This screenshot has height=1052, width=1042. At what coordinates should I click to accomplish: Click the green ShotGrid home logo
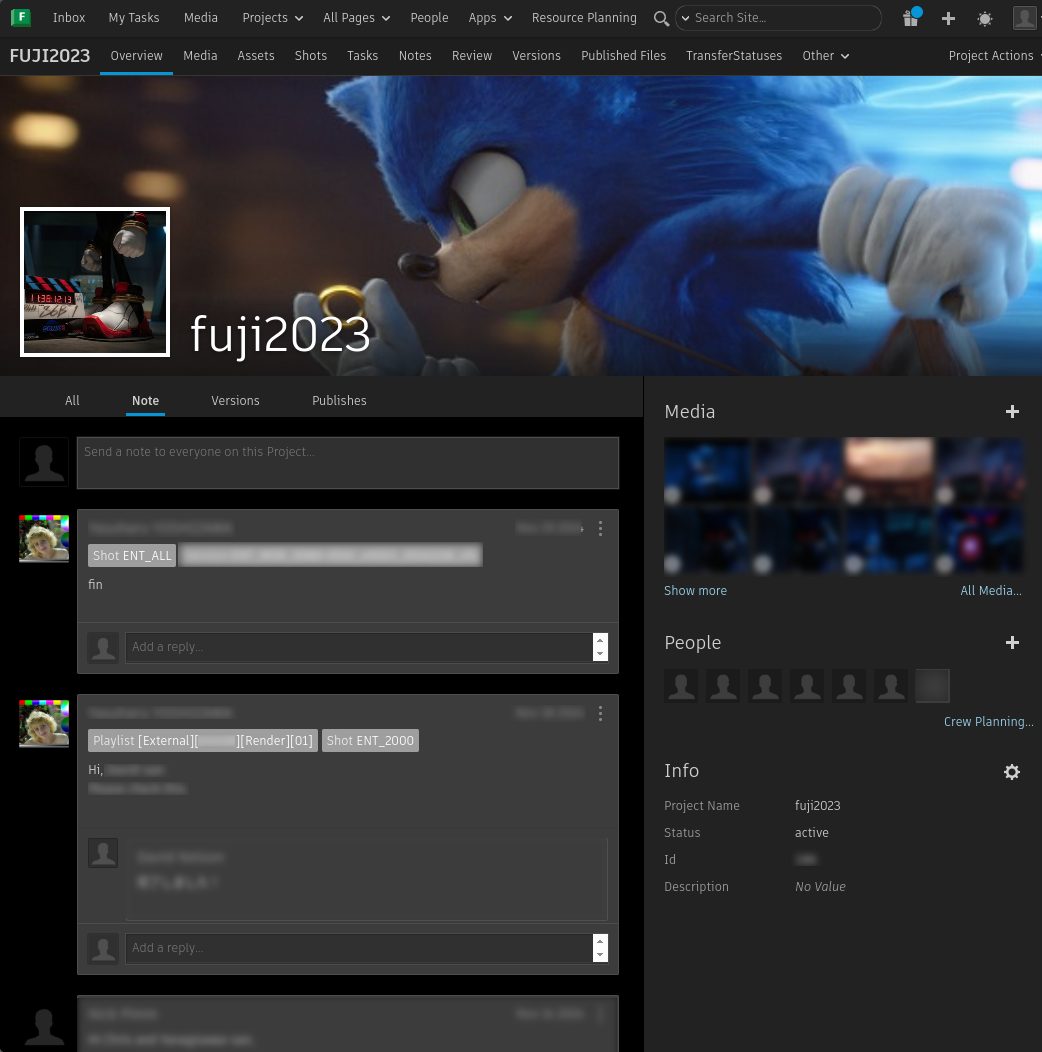coord(20,17)
